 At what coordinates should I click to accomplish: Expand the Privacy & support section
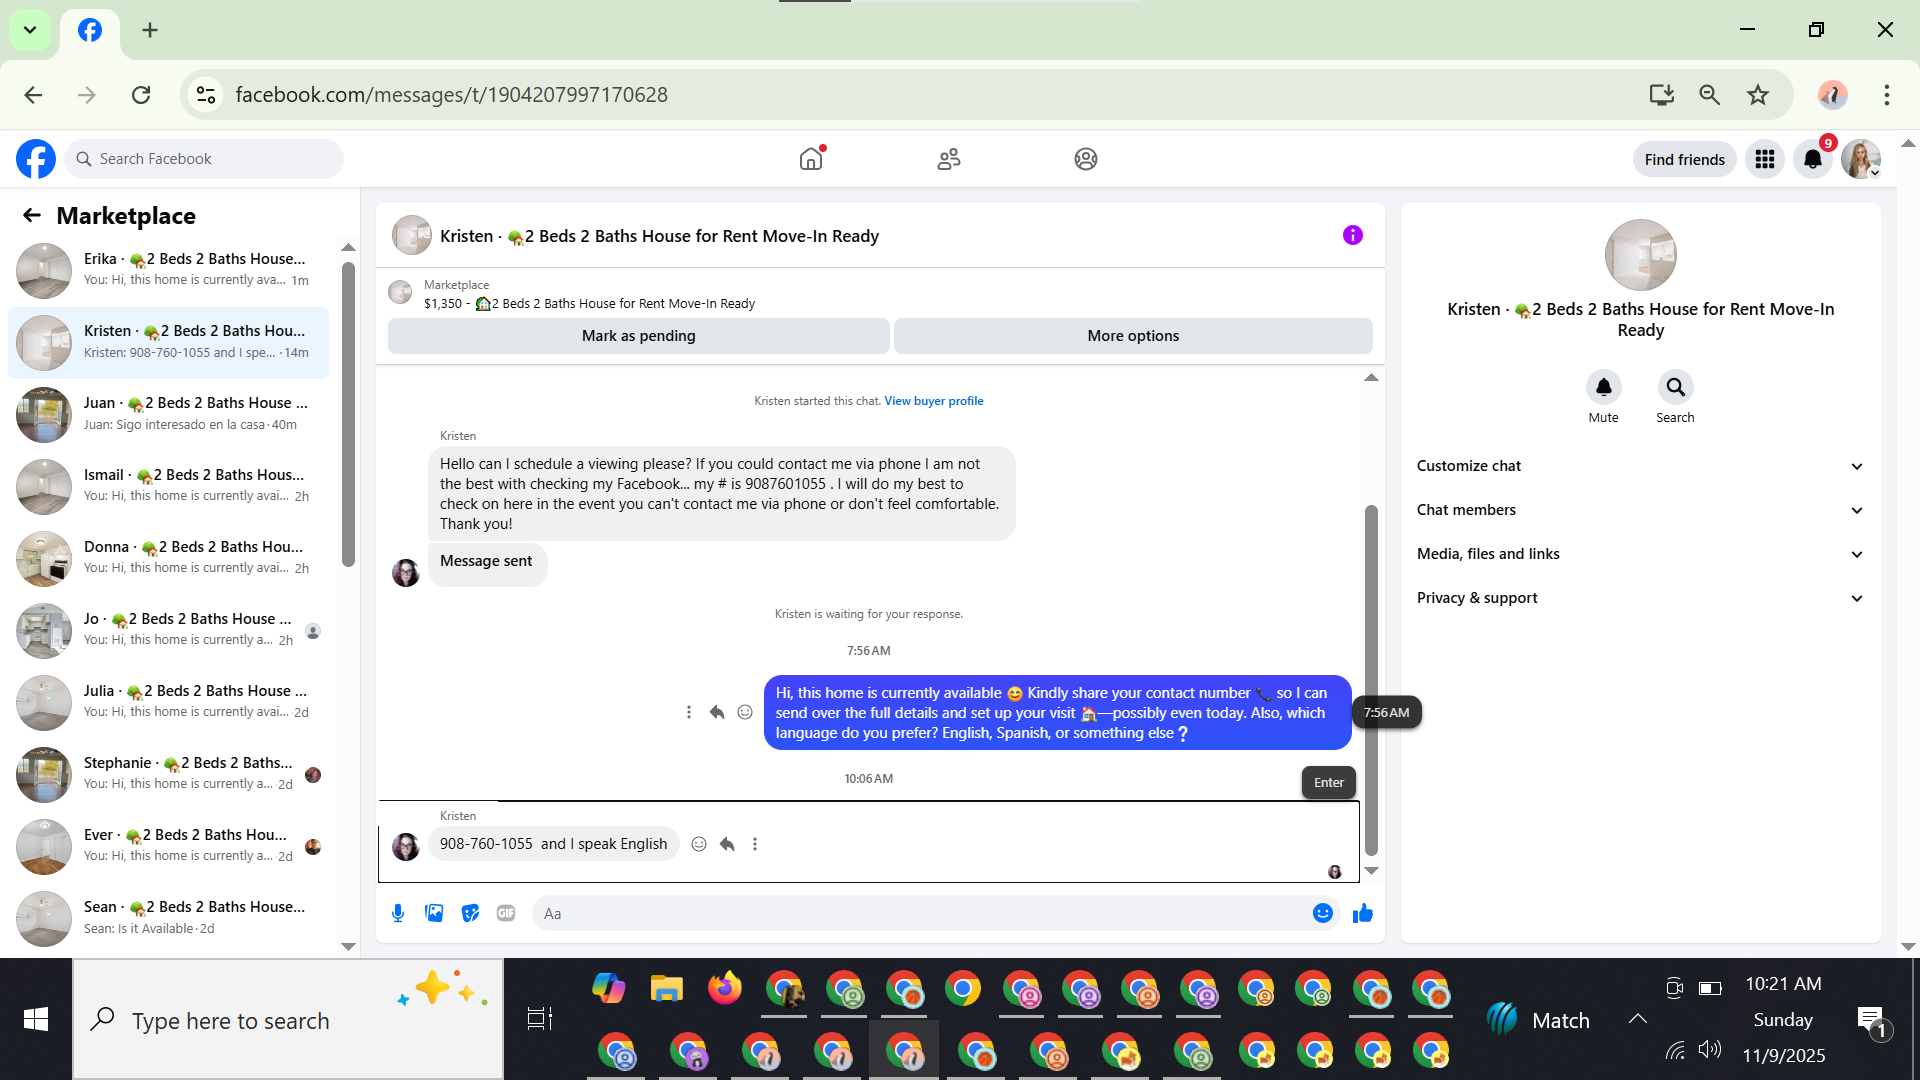coord(1640,598)
